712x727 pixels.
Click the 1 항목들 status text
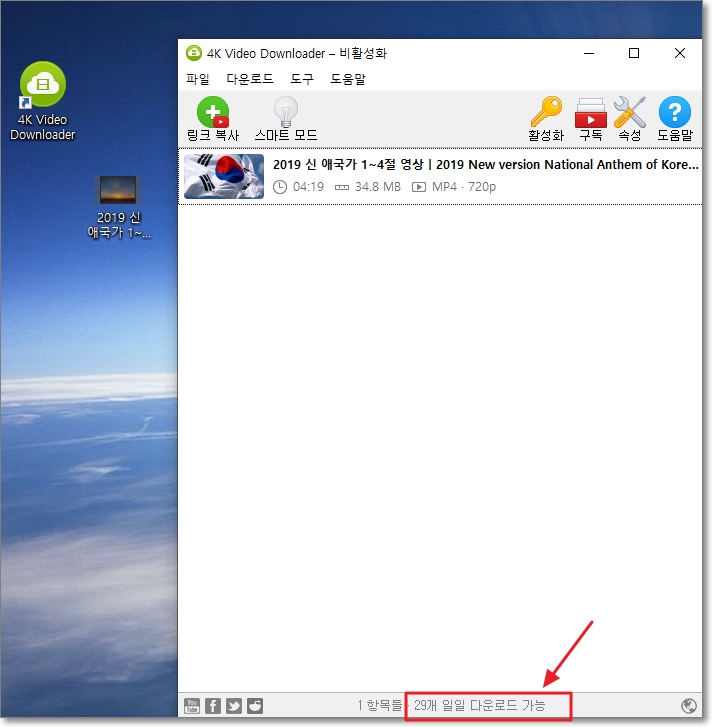tap(380, 705)
